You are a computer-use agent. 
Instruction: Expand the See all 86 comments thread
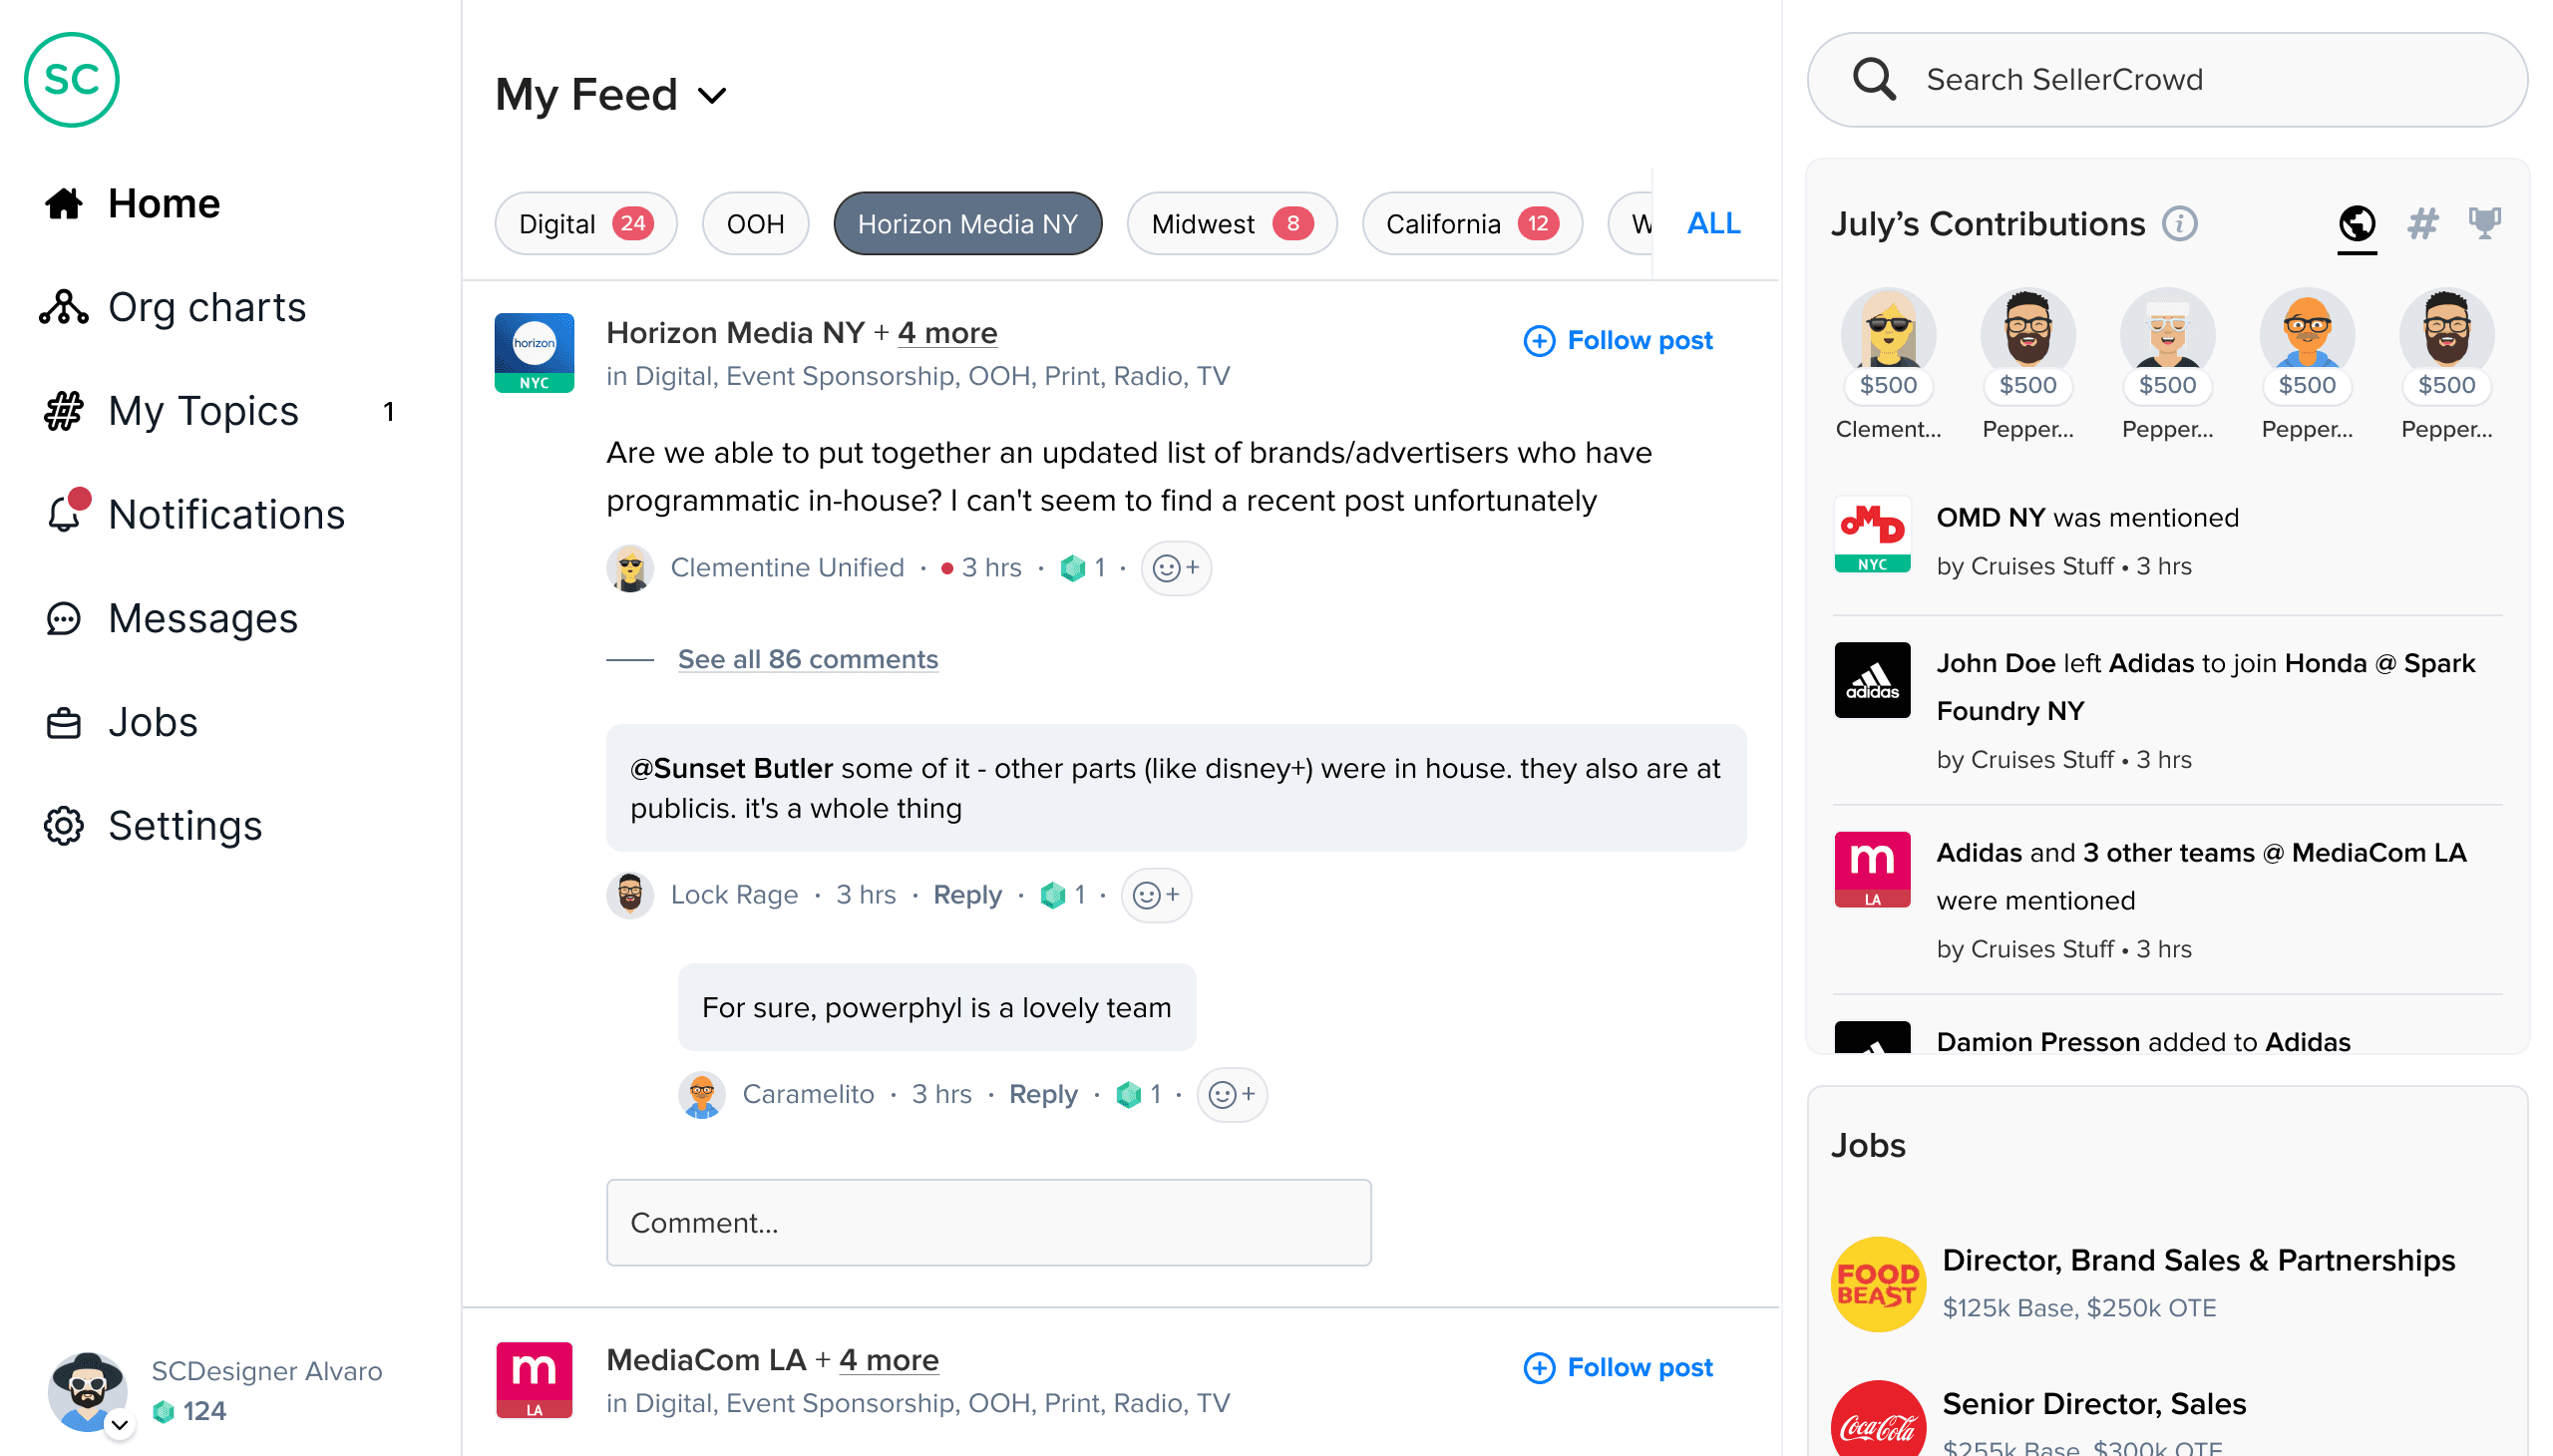coord(807,659)
